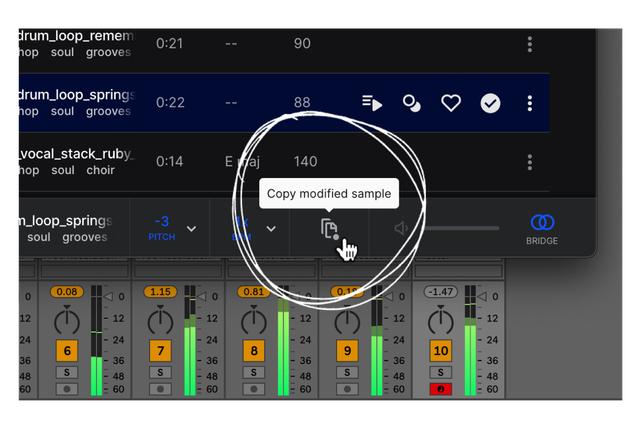
Task: Select the vocal_stack_ruby sample row
Action: [x=284, y=162]
